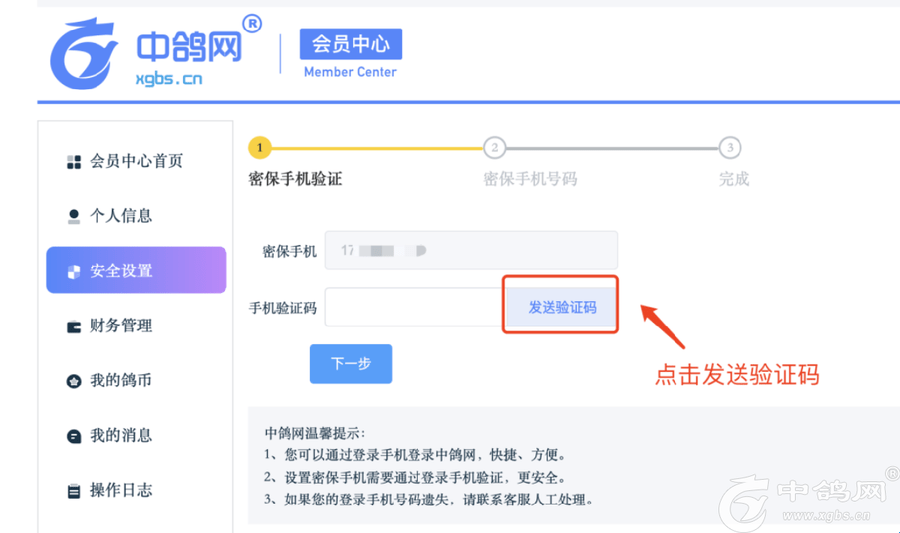Click step 3 circle 完成

[x=731, y=148]
